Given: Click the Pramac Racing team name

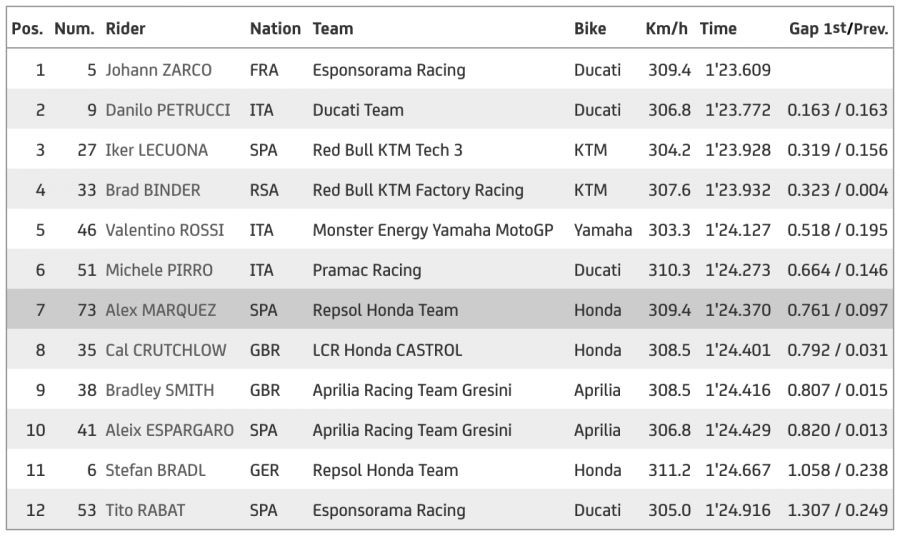Looking at the screenshot, I should [367, 270].
